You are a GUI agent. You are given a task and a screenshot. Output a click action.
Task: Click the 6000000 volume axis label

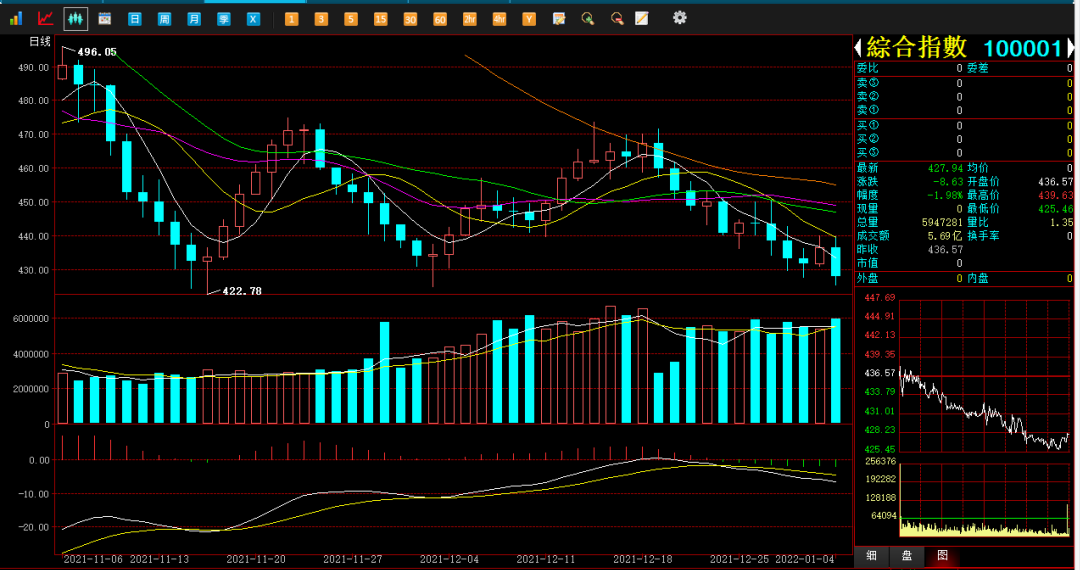click(x=31, y=319)
